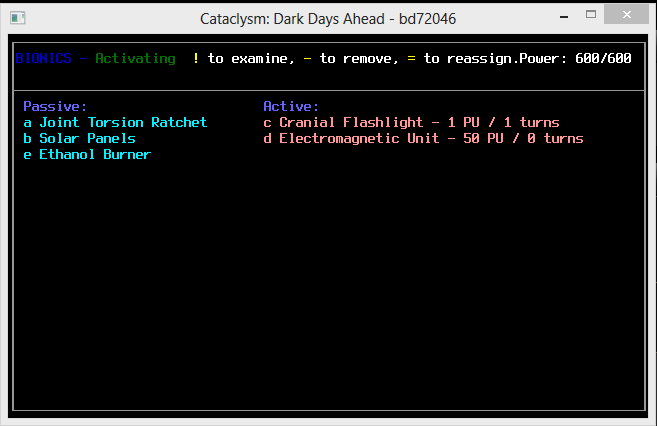The image size is (657, 426).
Task: Activate the Electromagnetic Unit bionic
Action: coord(423,139)
